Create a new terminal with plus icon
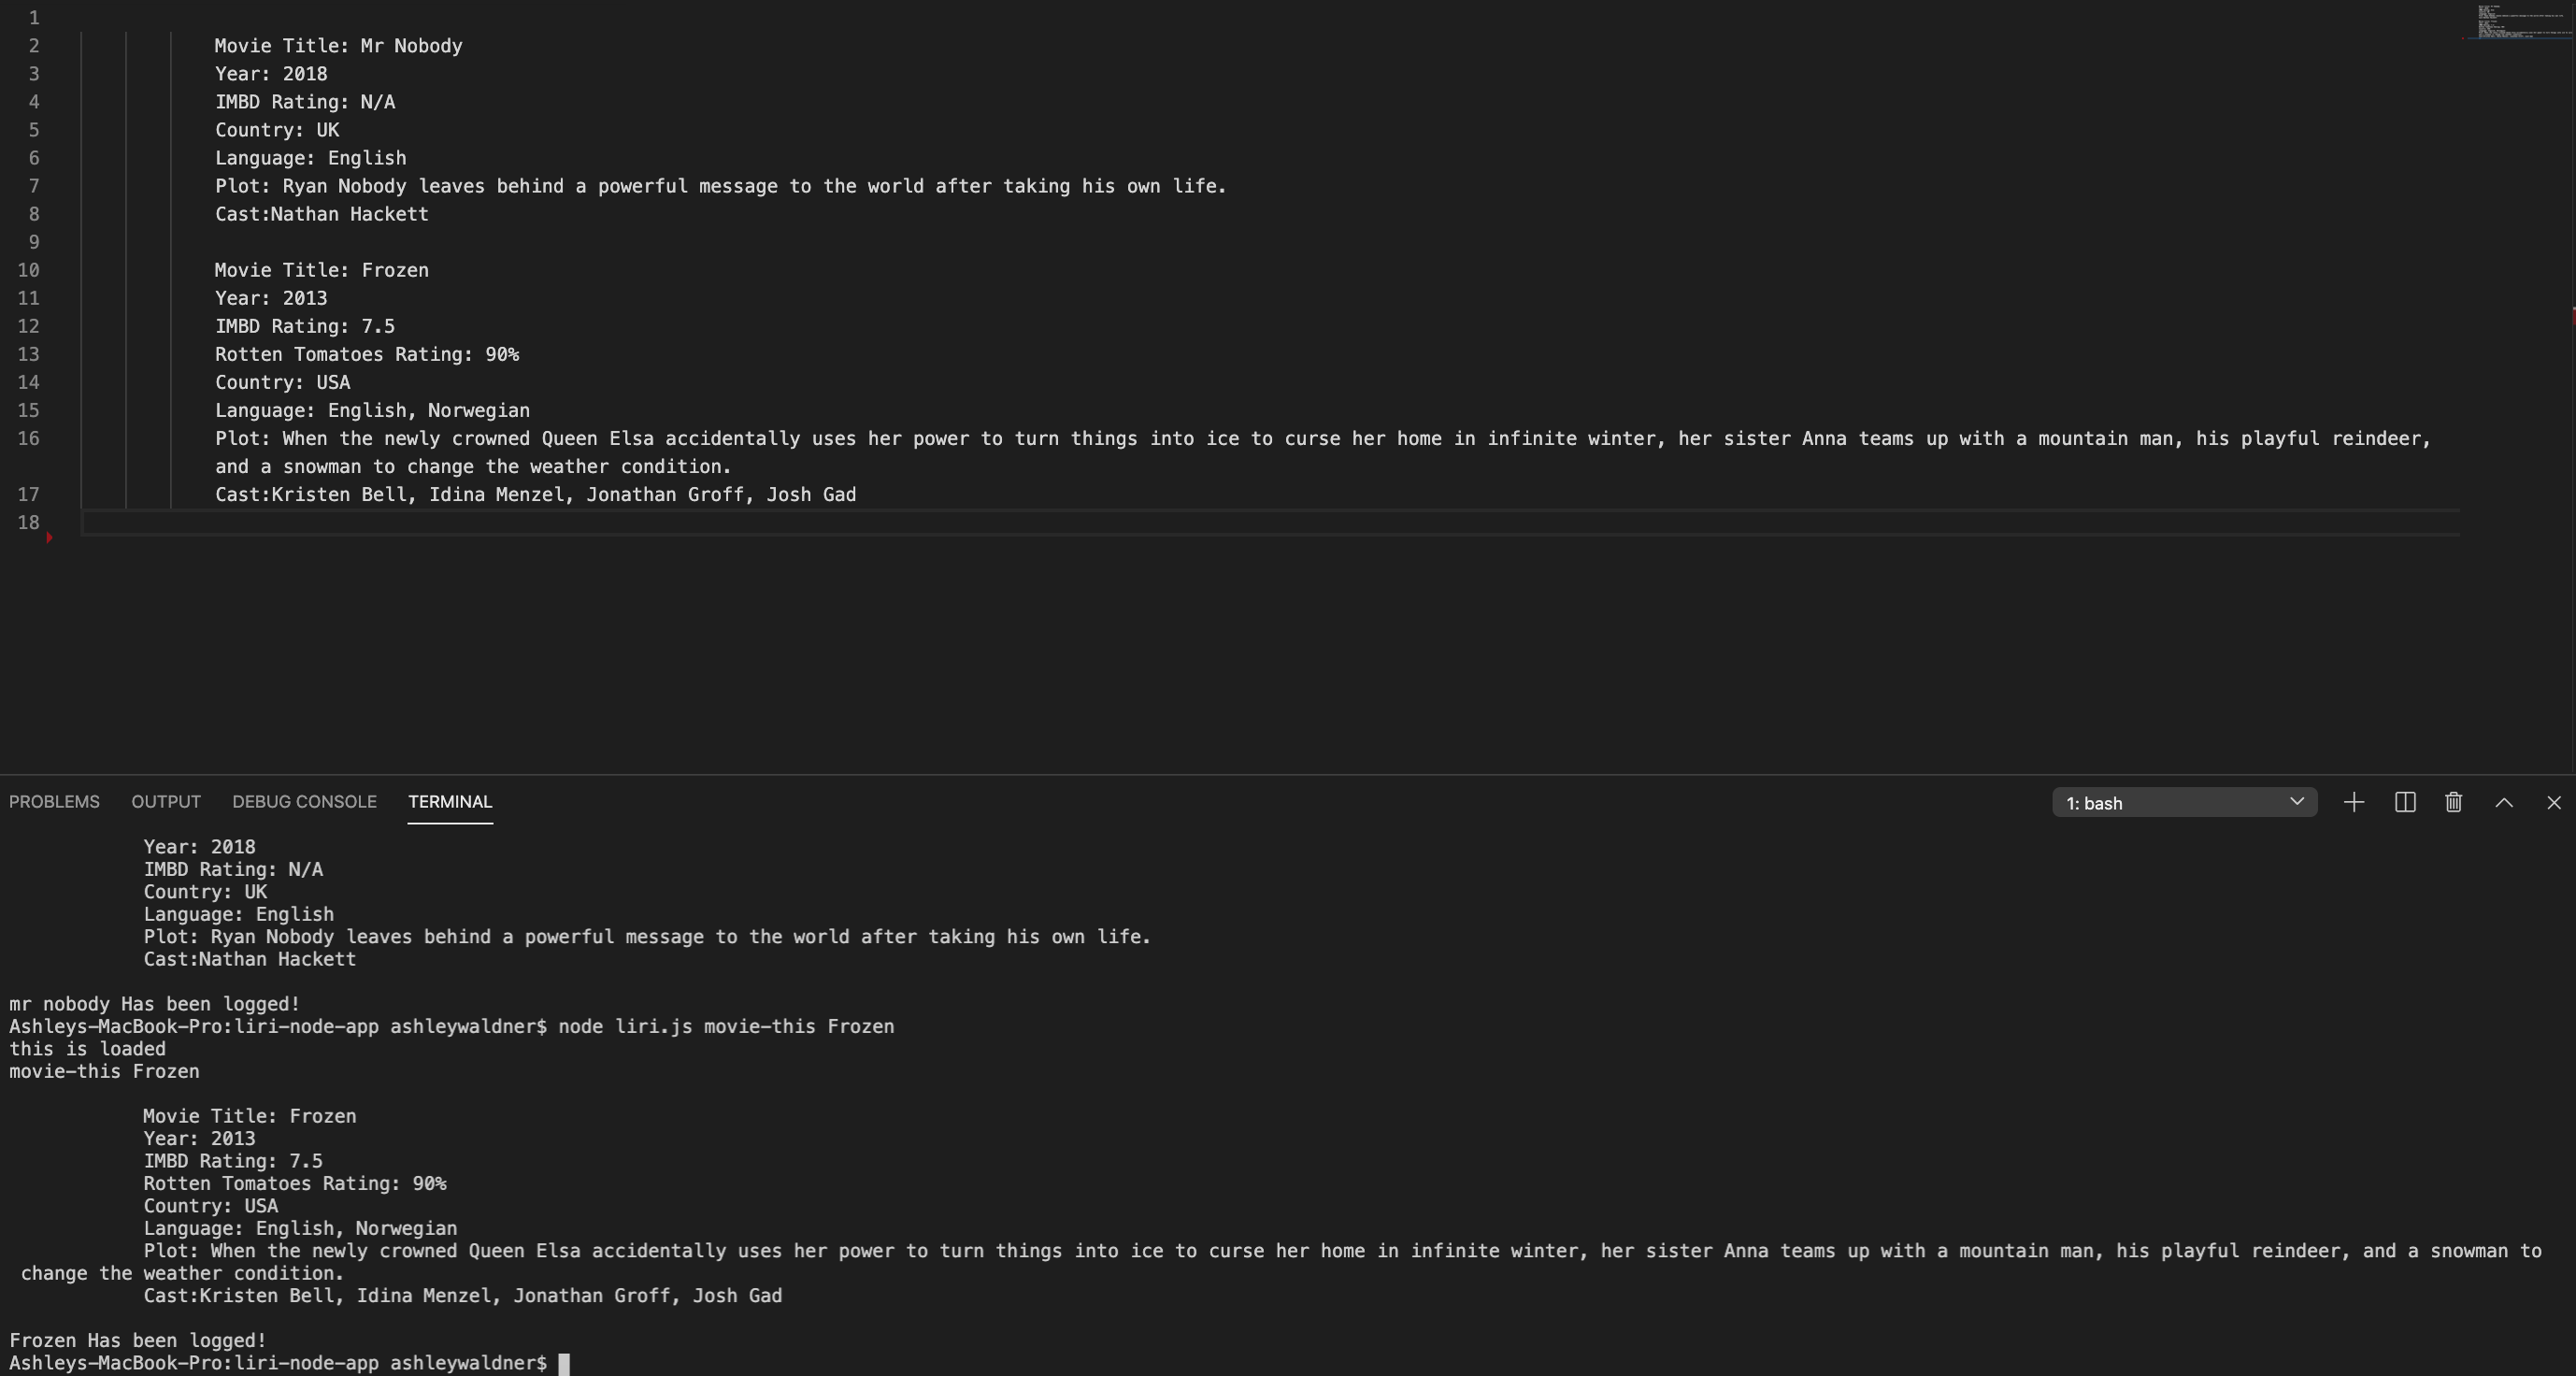The image size is (2576, 1376). [2353, 803]
